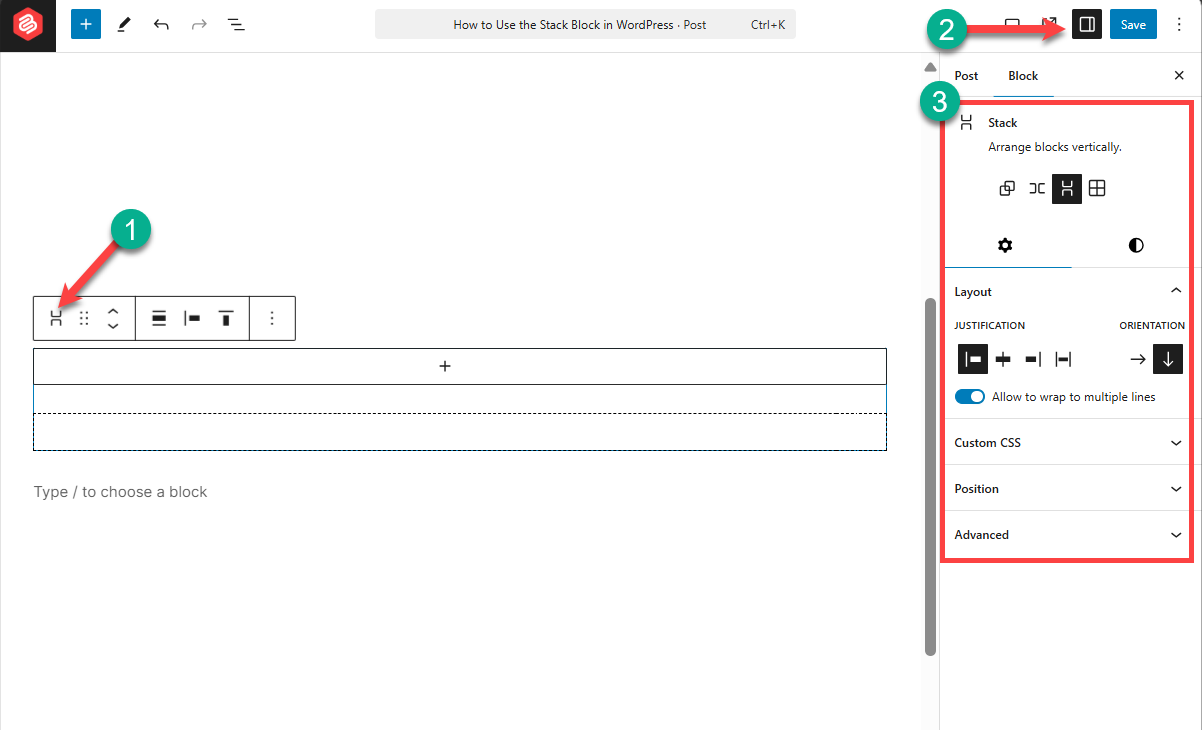Click the drag handle in block toolbar
The height and width of the screenshot is (730, 1202).
point(84,318)
